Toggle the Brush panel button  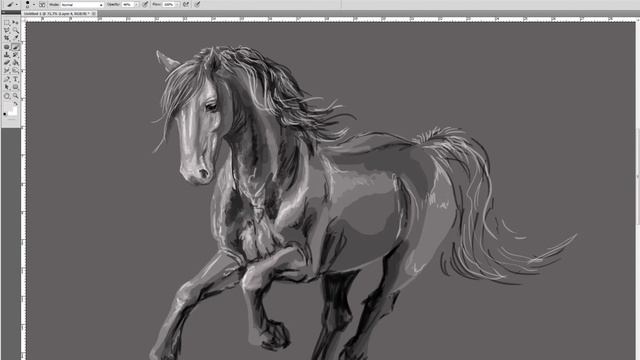42,4
